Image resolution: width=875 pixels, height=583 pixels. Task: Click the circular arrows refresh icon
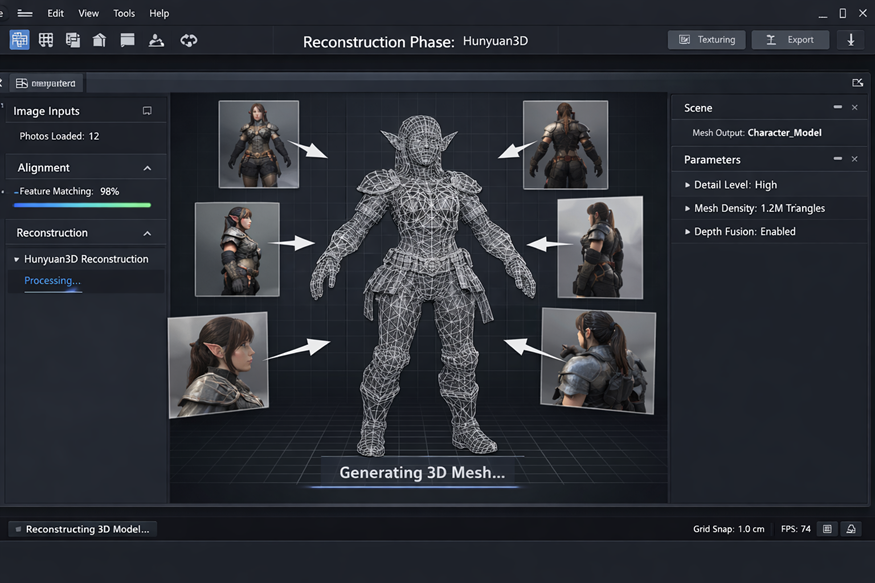(188, 40)
